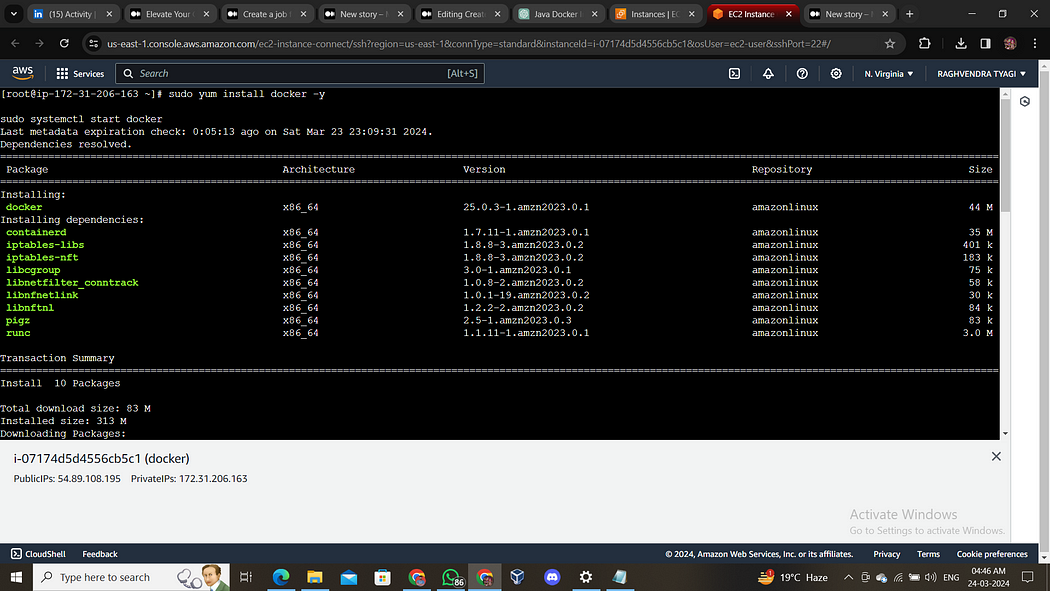Expand hidden icons in the system tray
Image resolution: width=1050 pixels, height=591 pixels.
pyautogui.click(x=847, y=577)
